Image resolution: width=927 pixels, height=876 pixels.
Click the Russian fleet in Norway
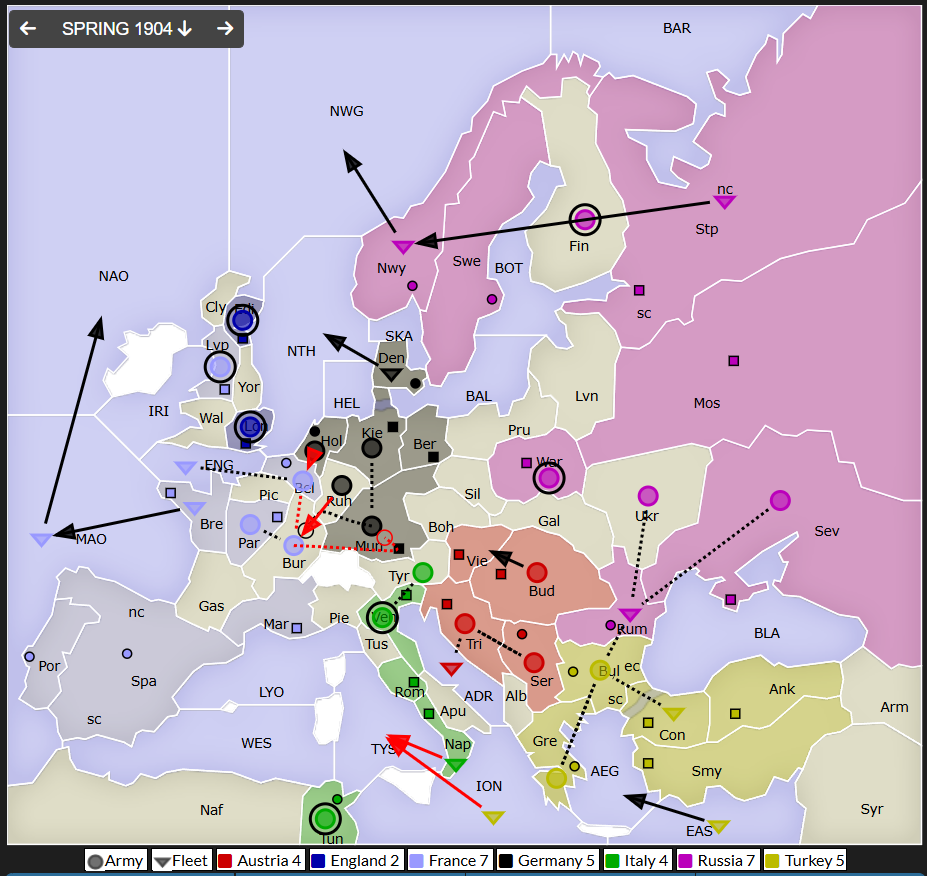tap(403, 247)
